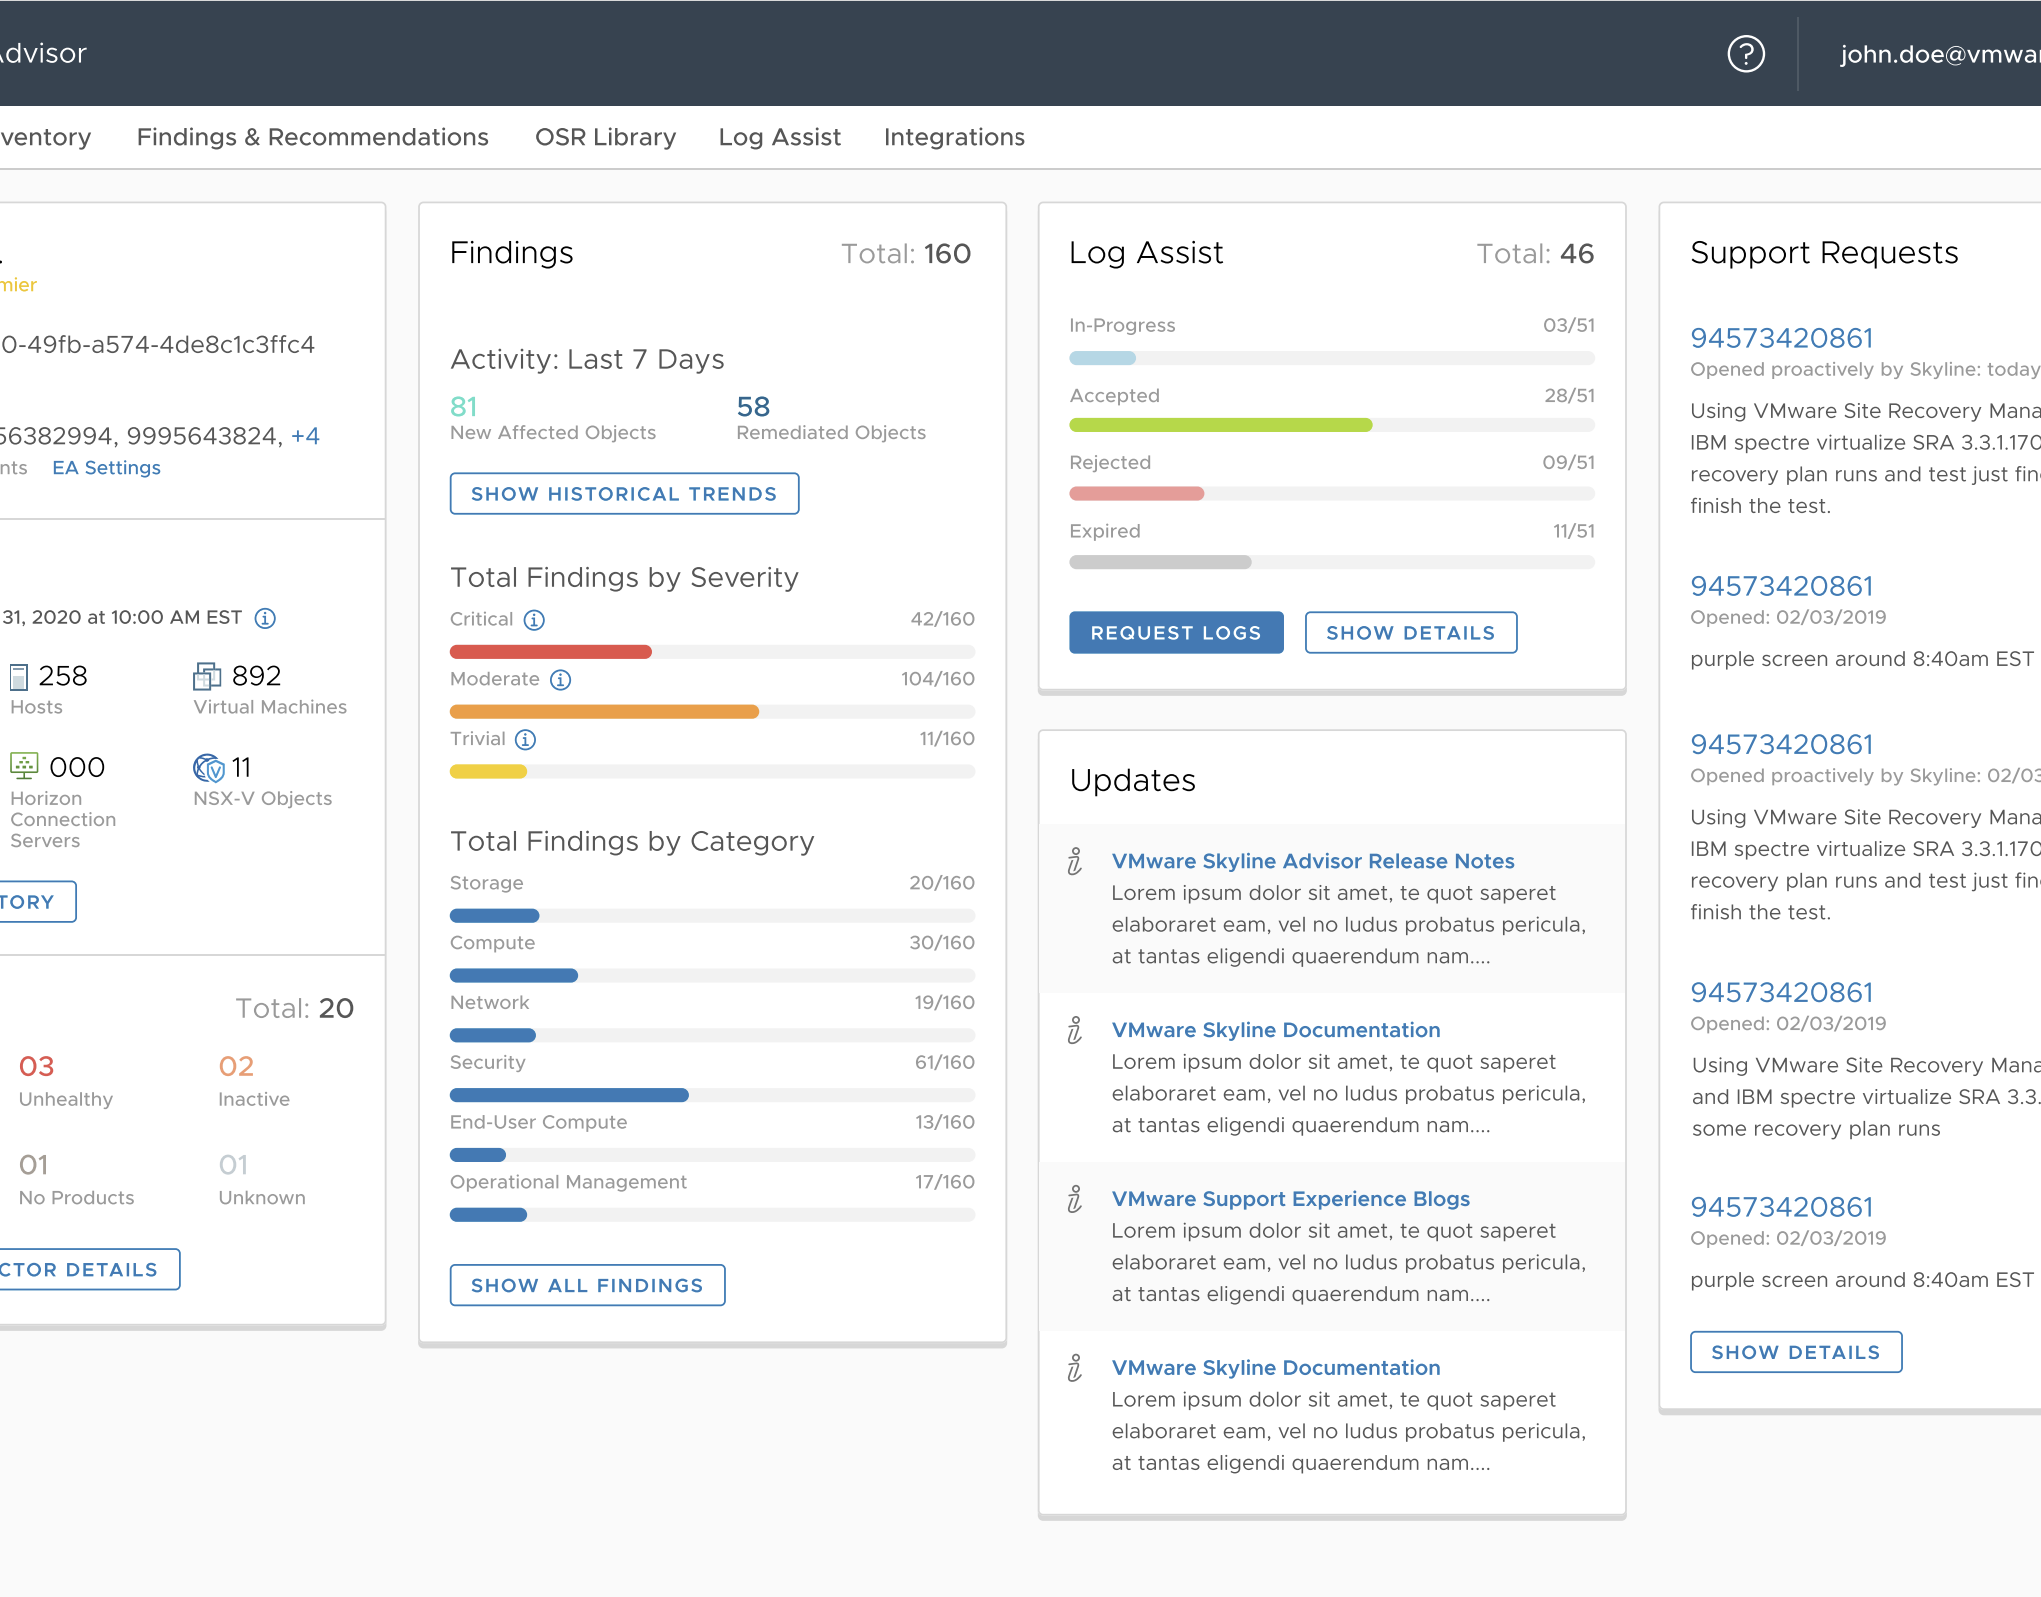Click the Accepted green progress bar
Image resolution: width=2041 pixels, height=1597 pixels.
pos(1220,425)
